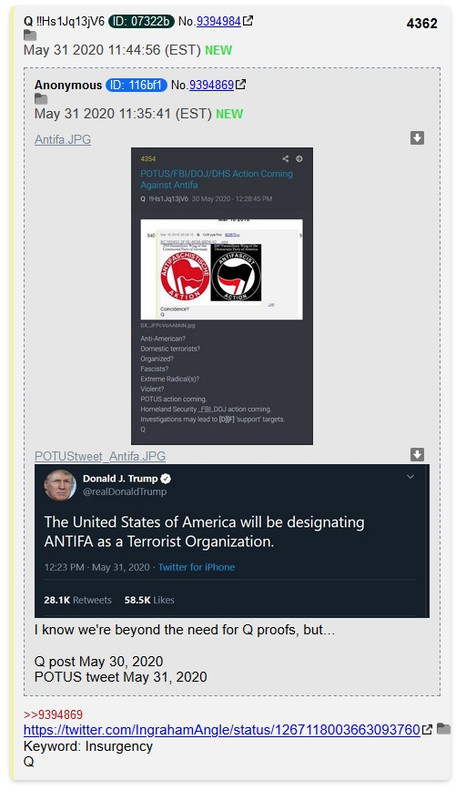This screenshot has height=800, width=466.
Task: Click the folder icon after the Twitter URL
Action: tap(444, 729)
